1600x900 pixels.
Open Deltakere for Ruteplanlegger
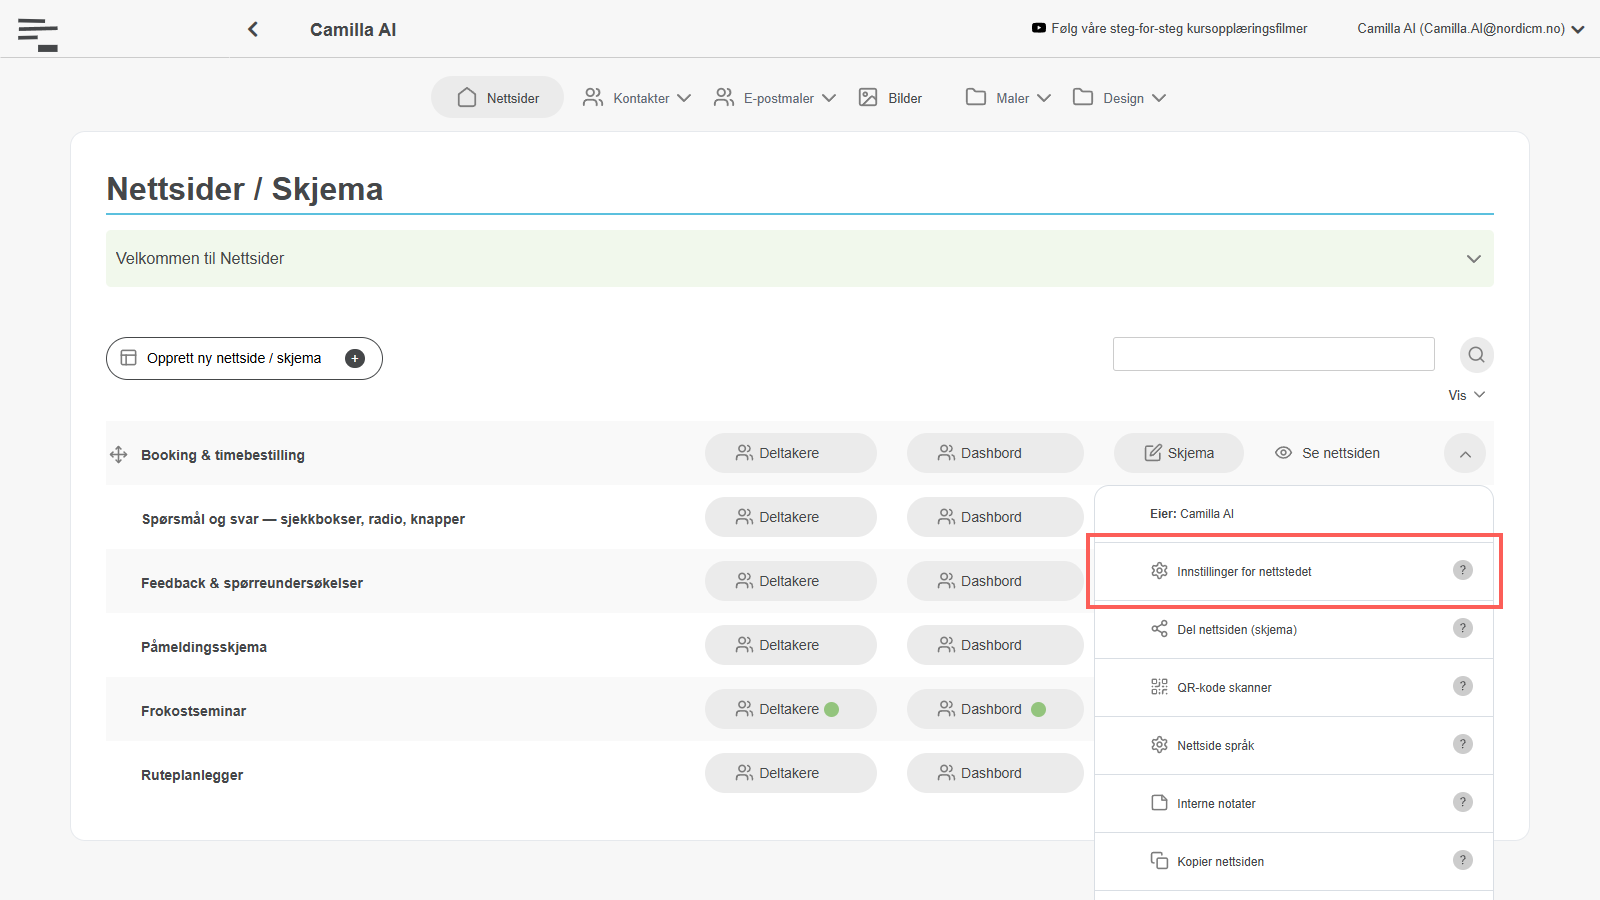pyautogui.click(x=791, y=773)
